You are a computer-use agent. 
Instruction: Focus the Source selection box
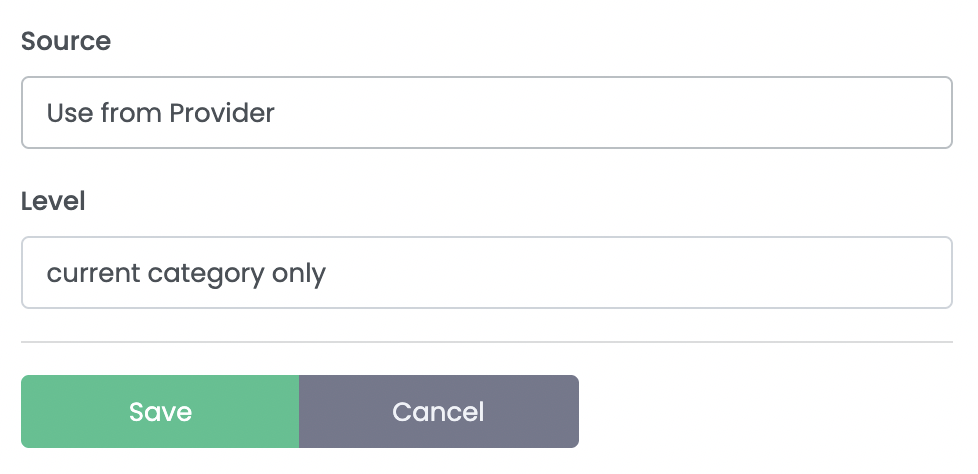pyautogui.click(x=486, y=113)
